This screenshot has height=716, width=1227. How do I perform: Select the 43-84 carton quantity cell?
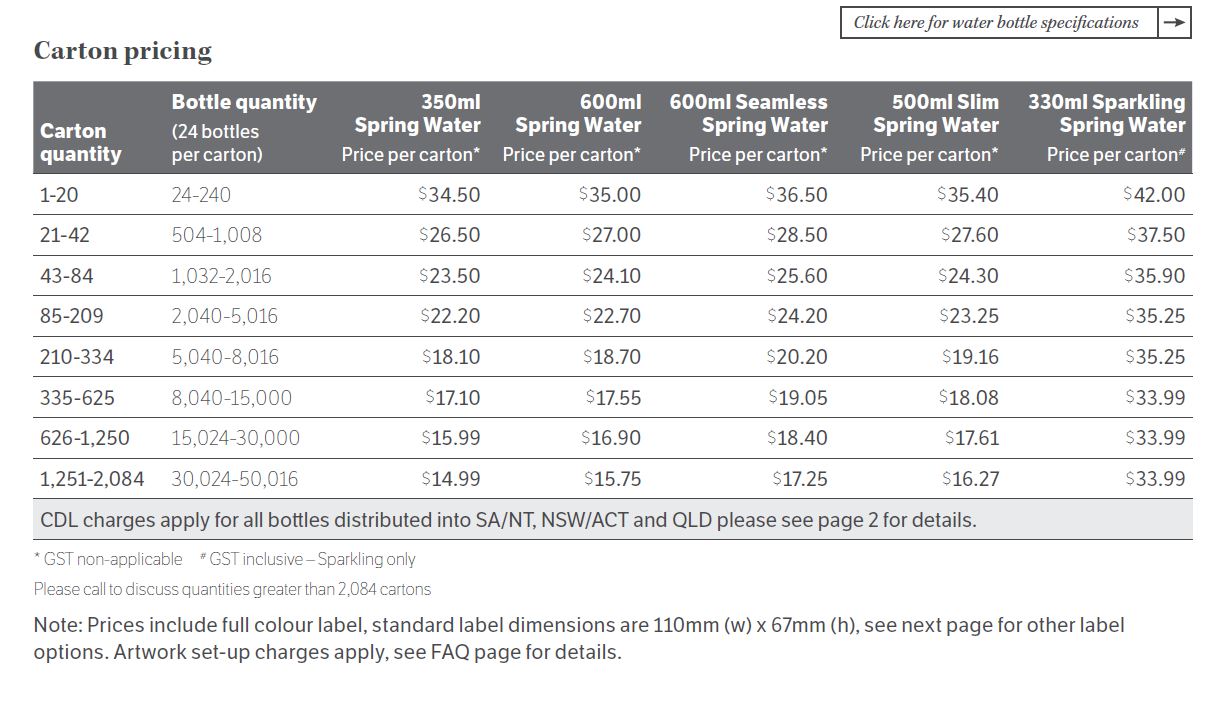coord(67,275)
